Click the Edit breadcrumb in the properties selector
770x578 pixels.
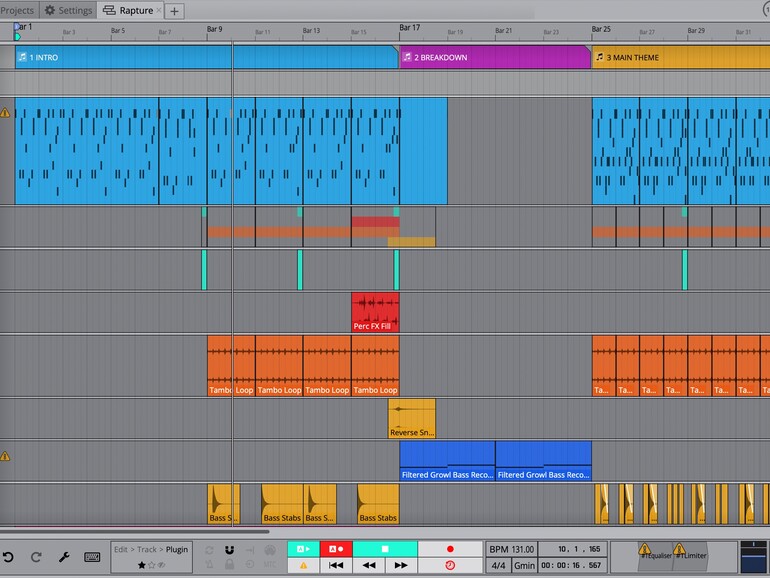pos(121,550)
